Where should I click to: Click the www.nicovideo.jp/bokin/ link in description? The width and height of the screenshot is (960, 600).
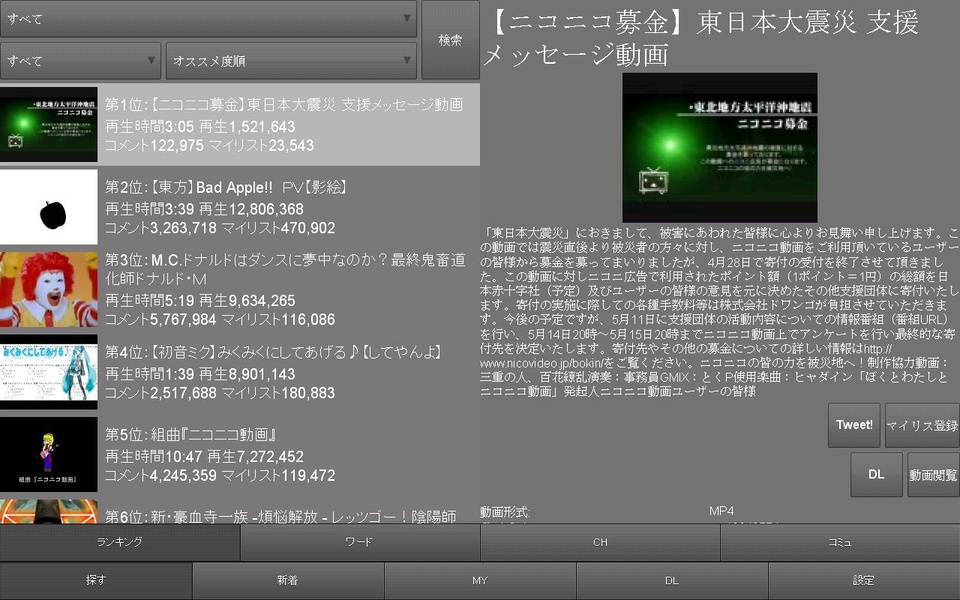tap(540, 363)
